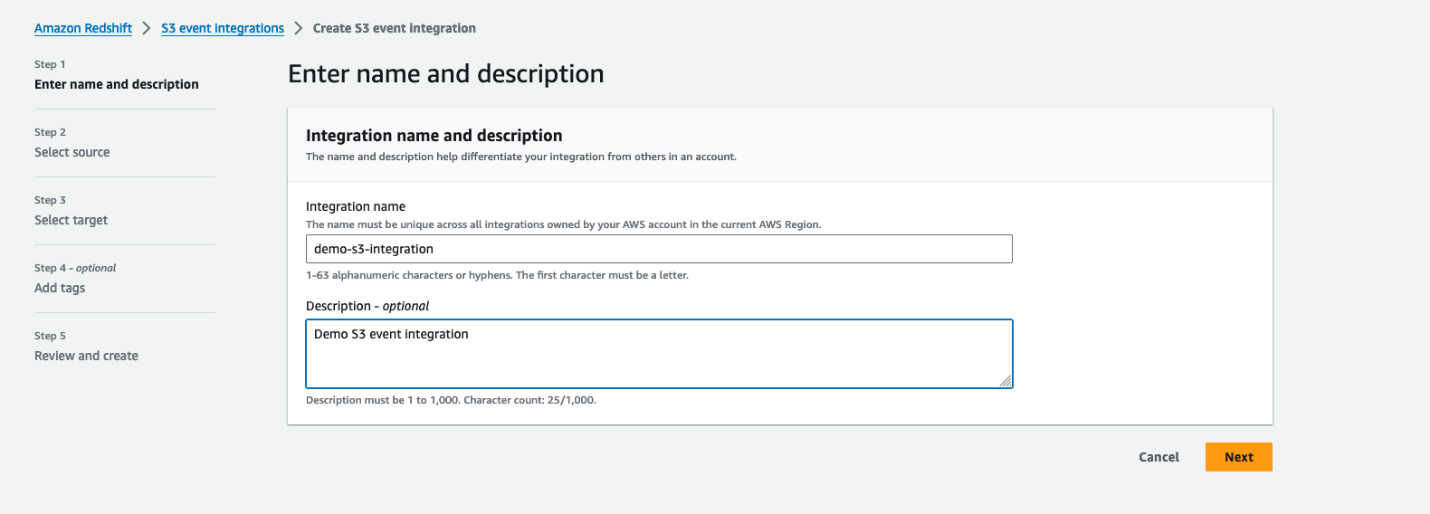Open Step 4 Add tags

(x=60, y=288)
